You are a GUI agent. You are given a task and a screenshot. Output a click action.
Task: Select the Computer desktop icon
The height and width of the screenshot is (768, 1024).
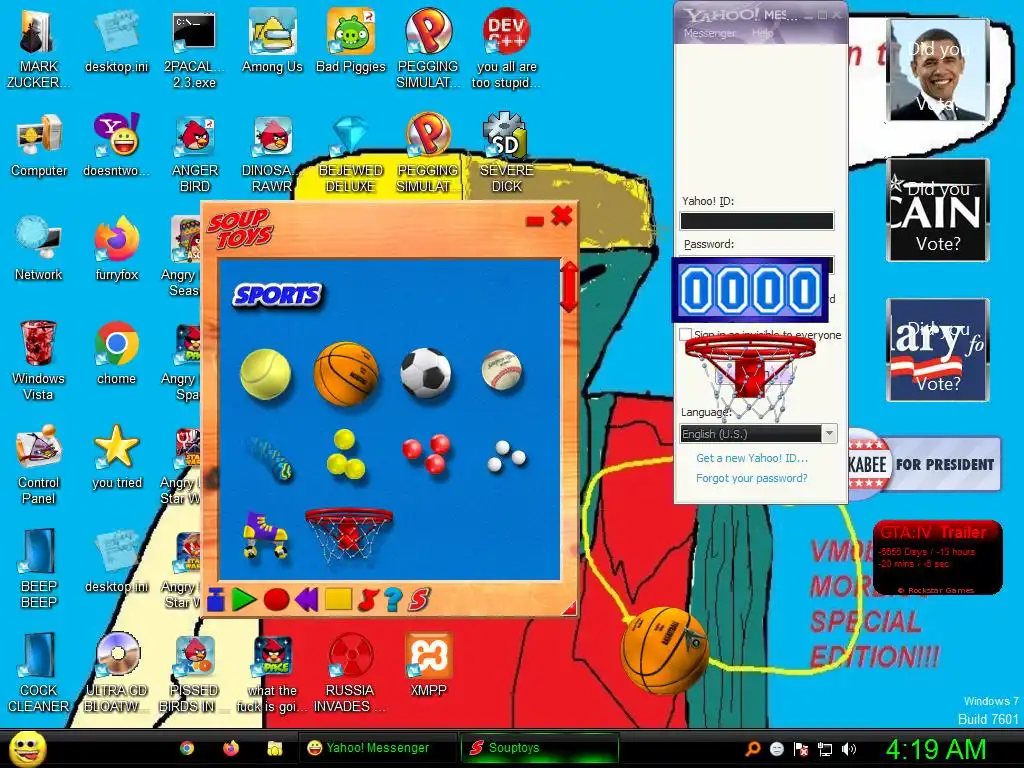pyautogui.click(x=39, y=146)
